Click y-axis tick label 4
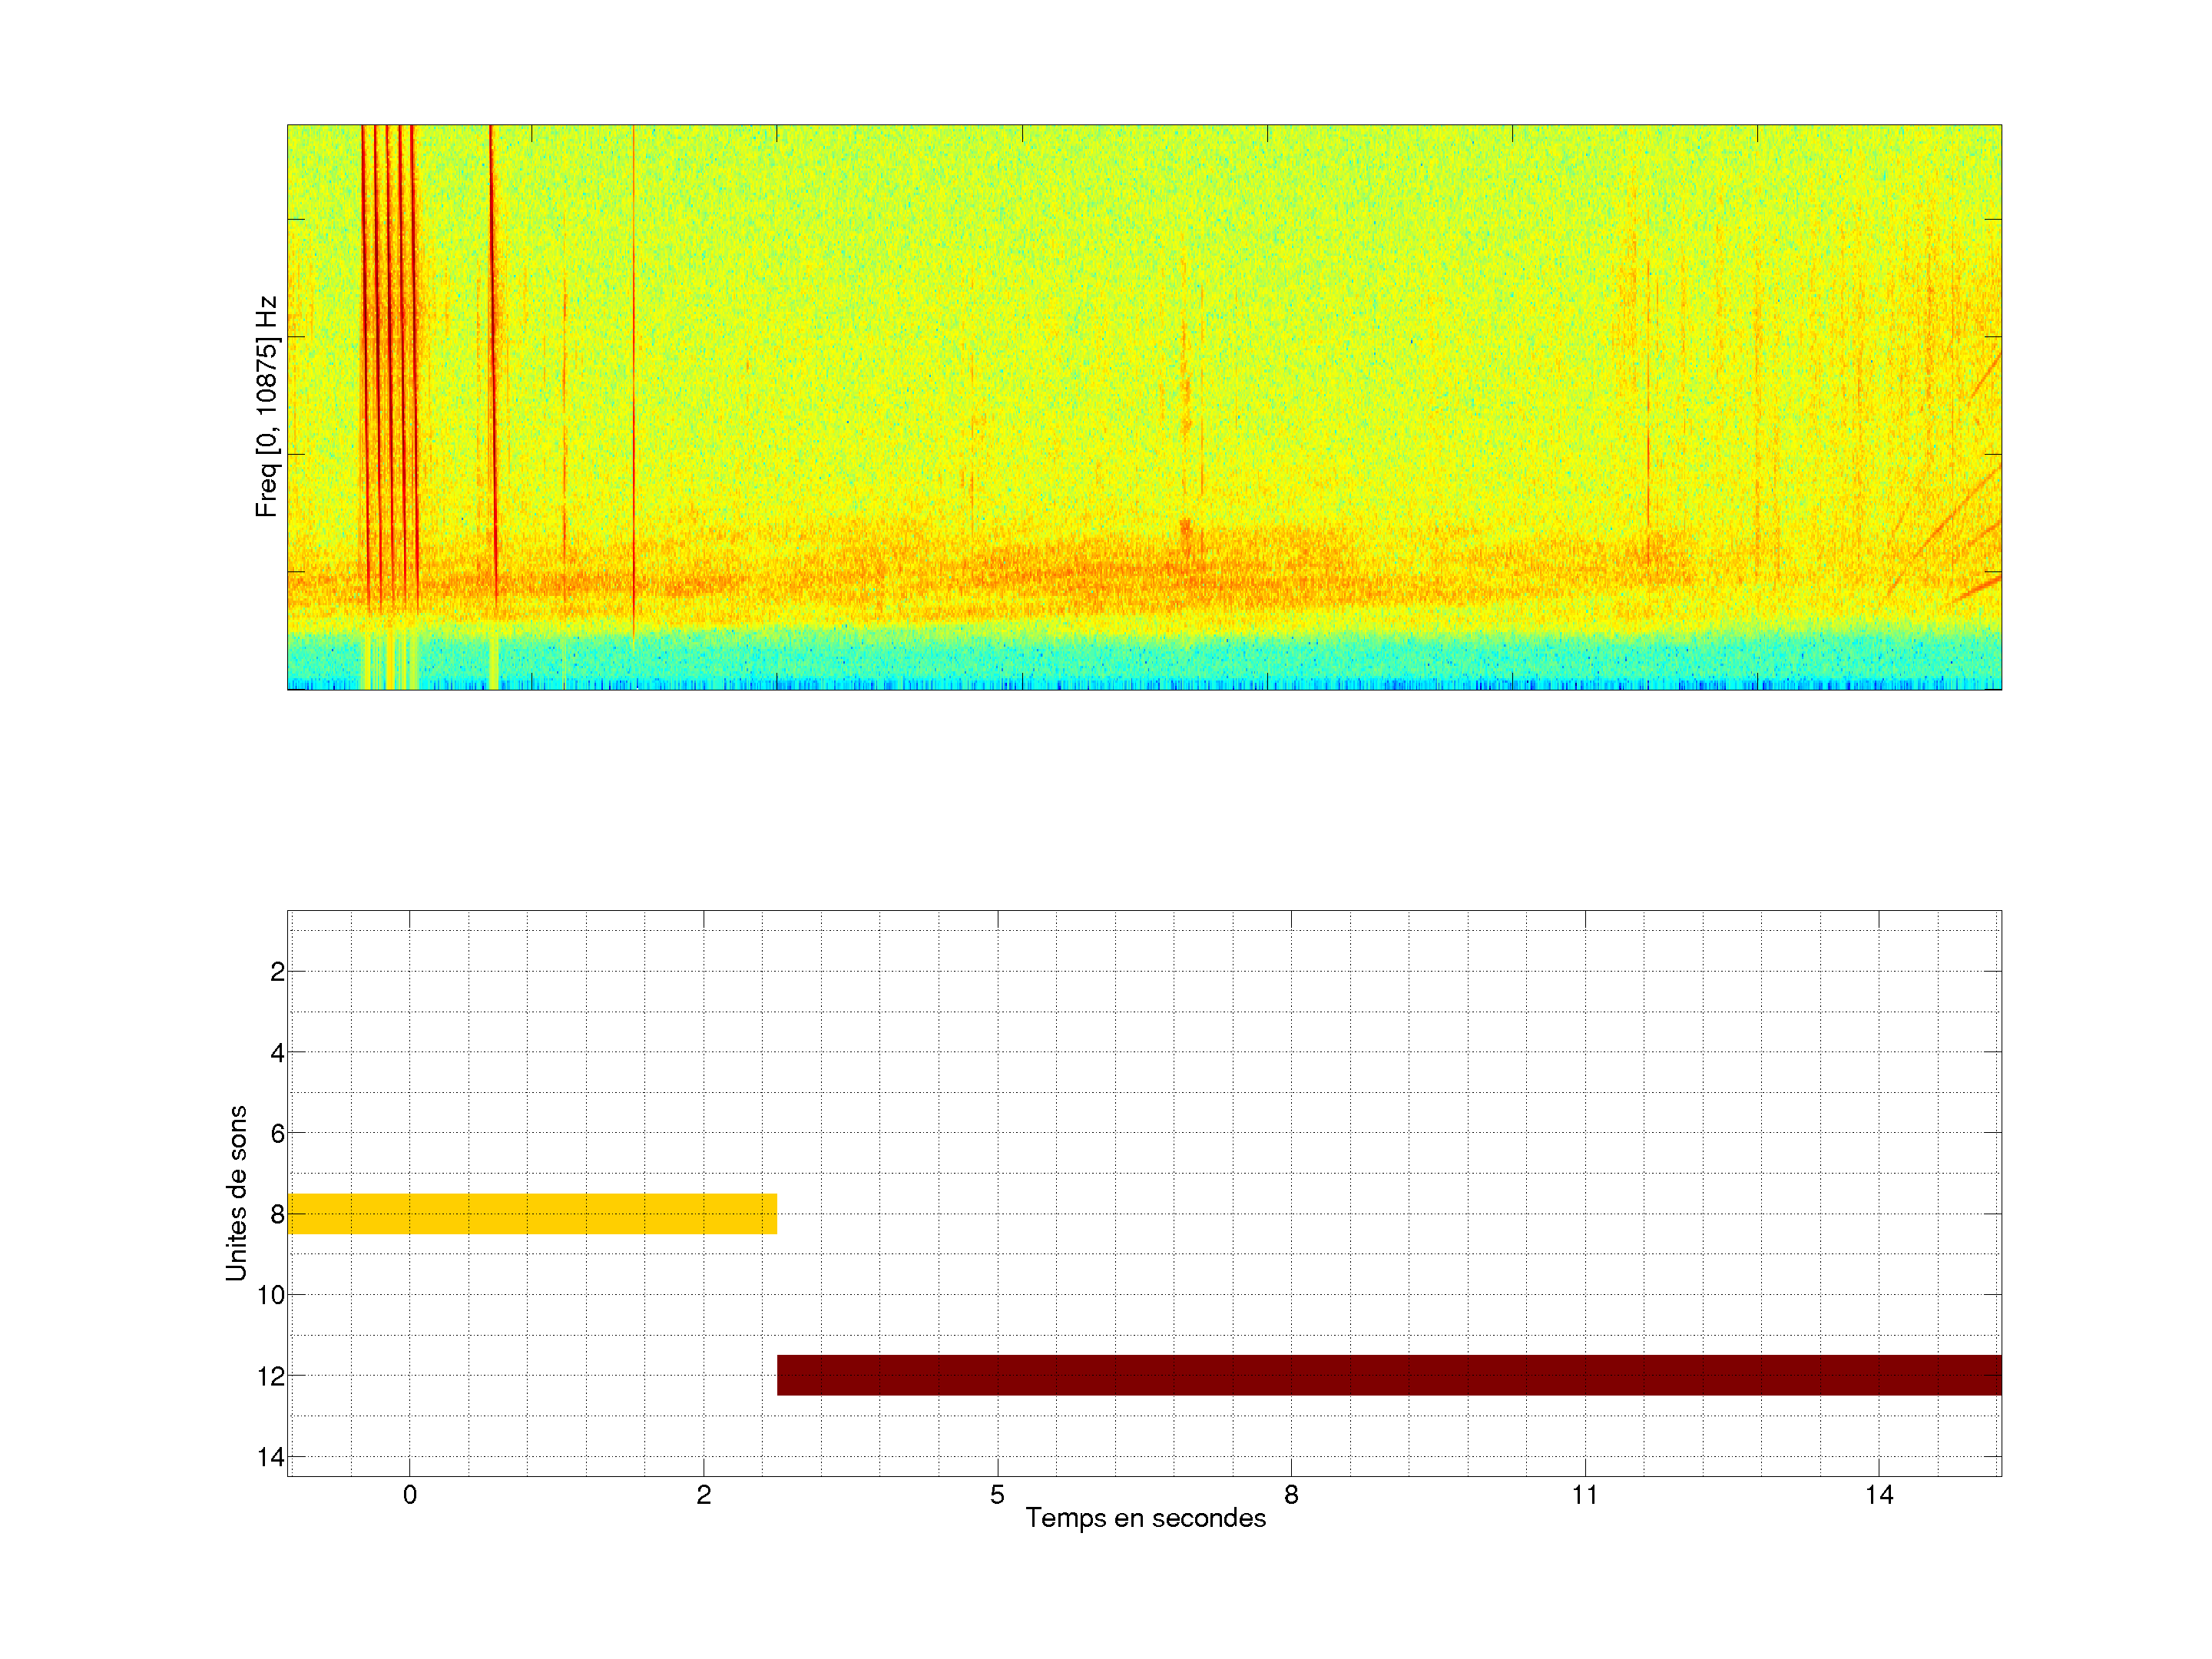2212x1659 pixels. [277, 1052]
